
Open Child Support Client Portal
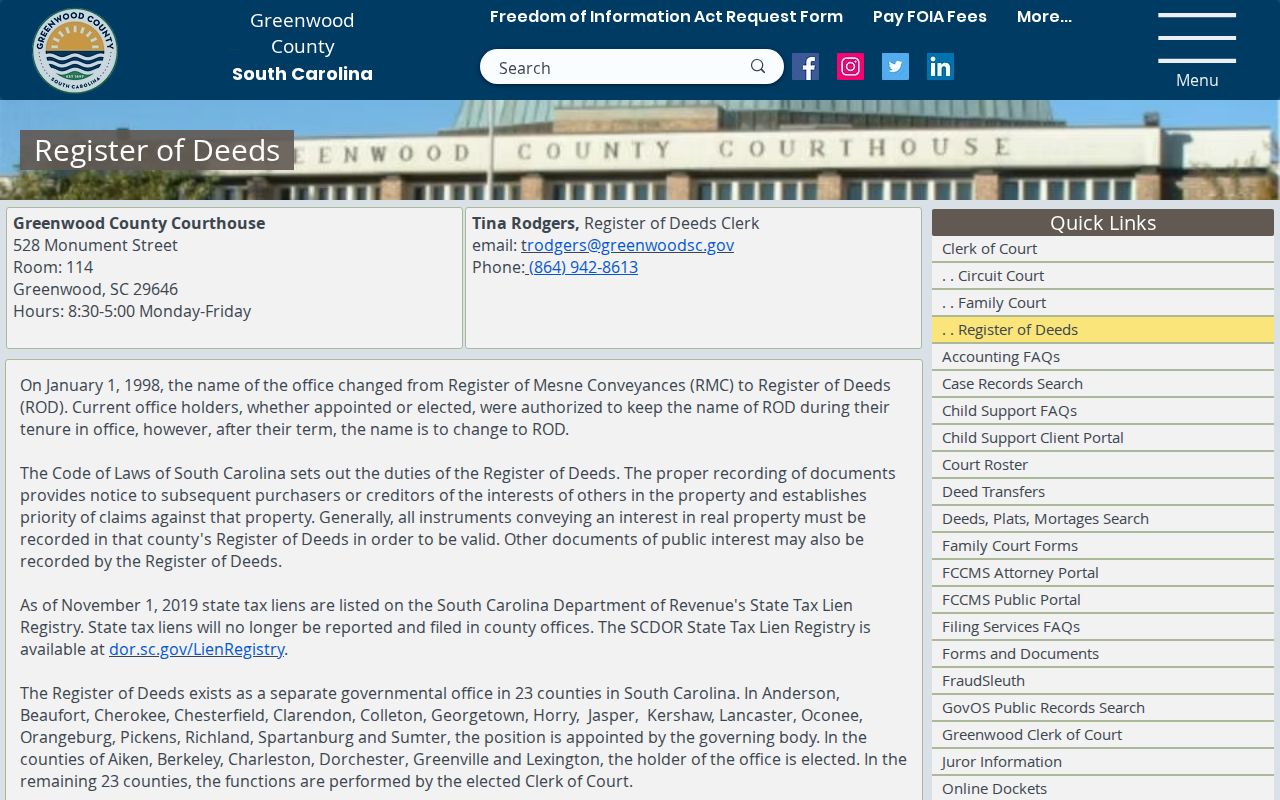(1103, 438)
